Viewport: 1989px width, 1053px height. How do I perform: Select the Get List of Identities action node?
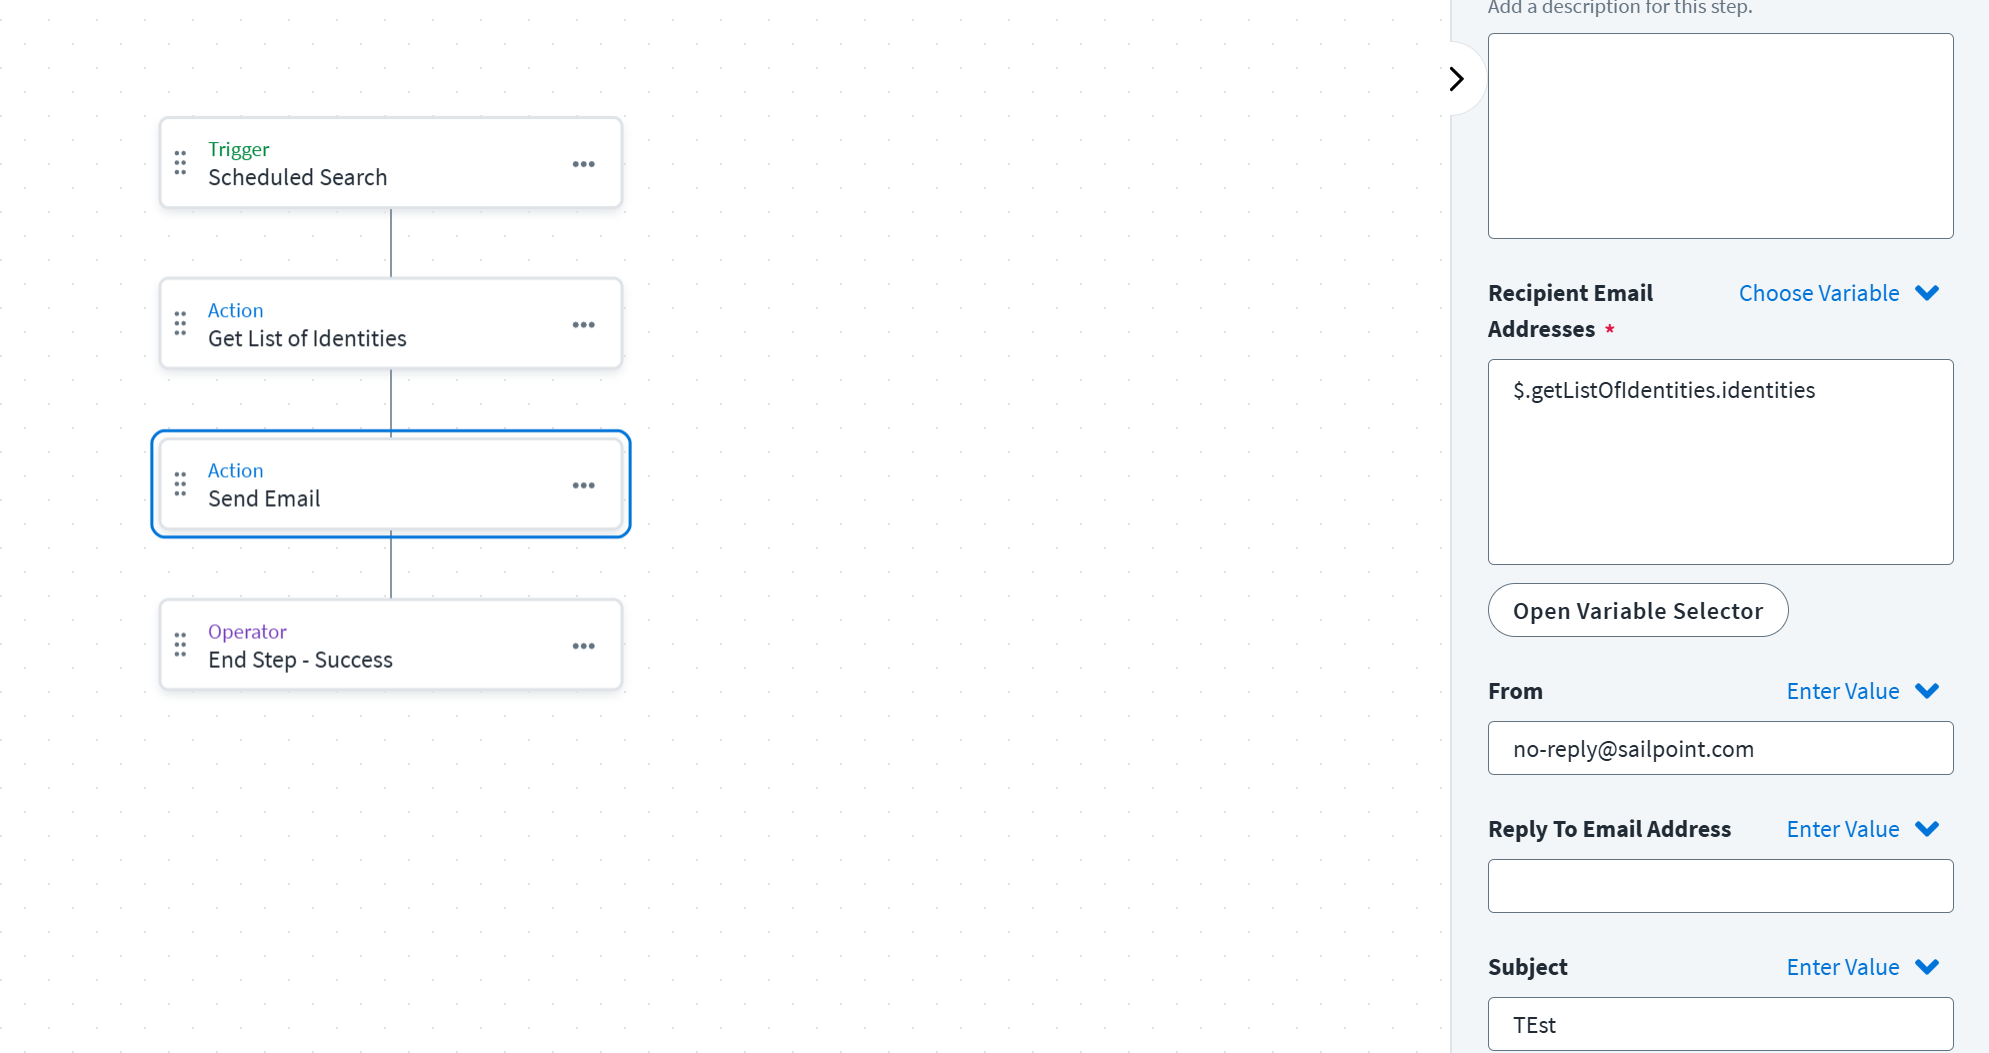click(x=390, y=325)
